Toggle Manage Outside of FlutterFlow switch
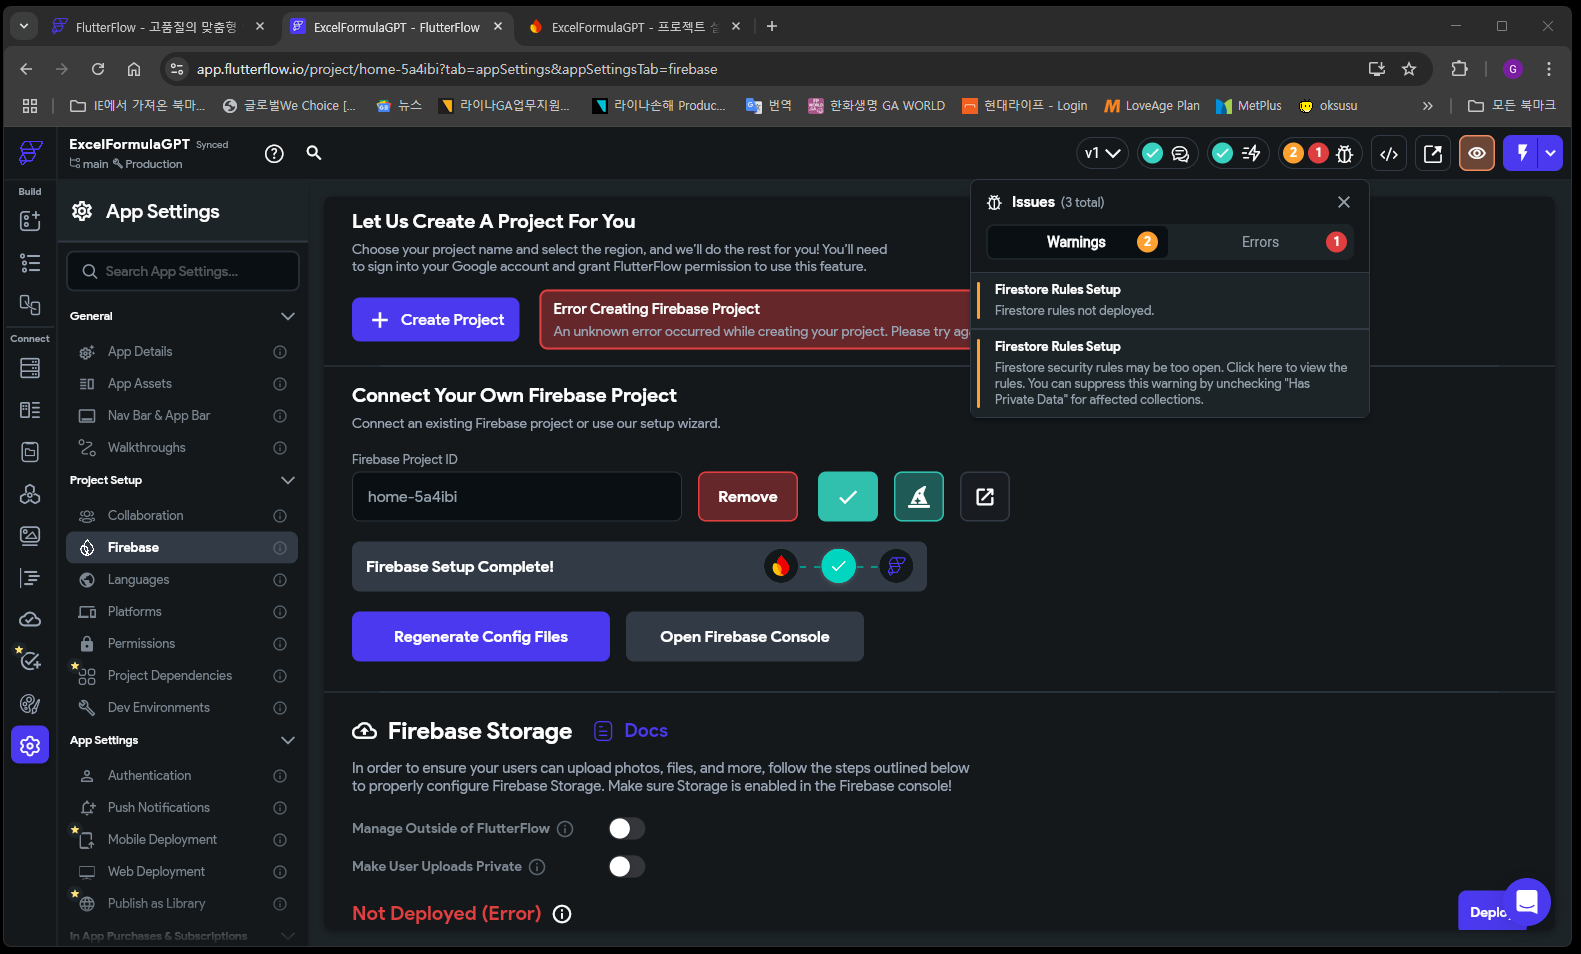Screen dimensions: 1581x954 [627, 829]
